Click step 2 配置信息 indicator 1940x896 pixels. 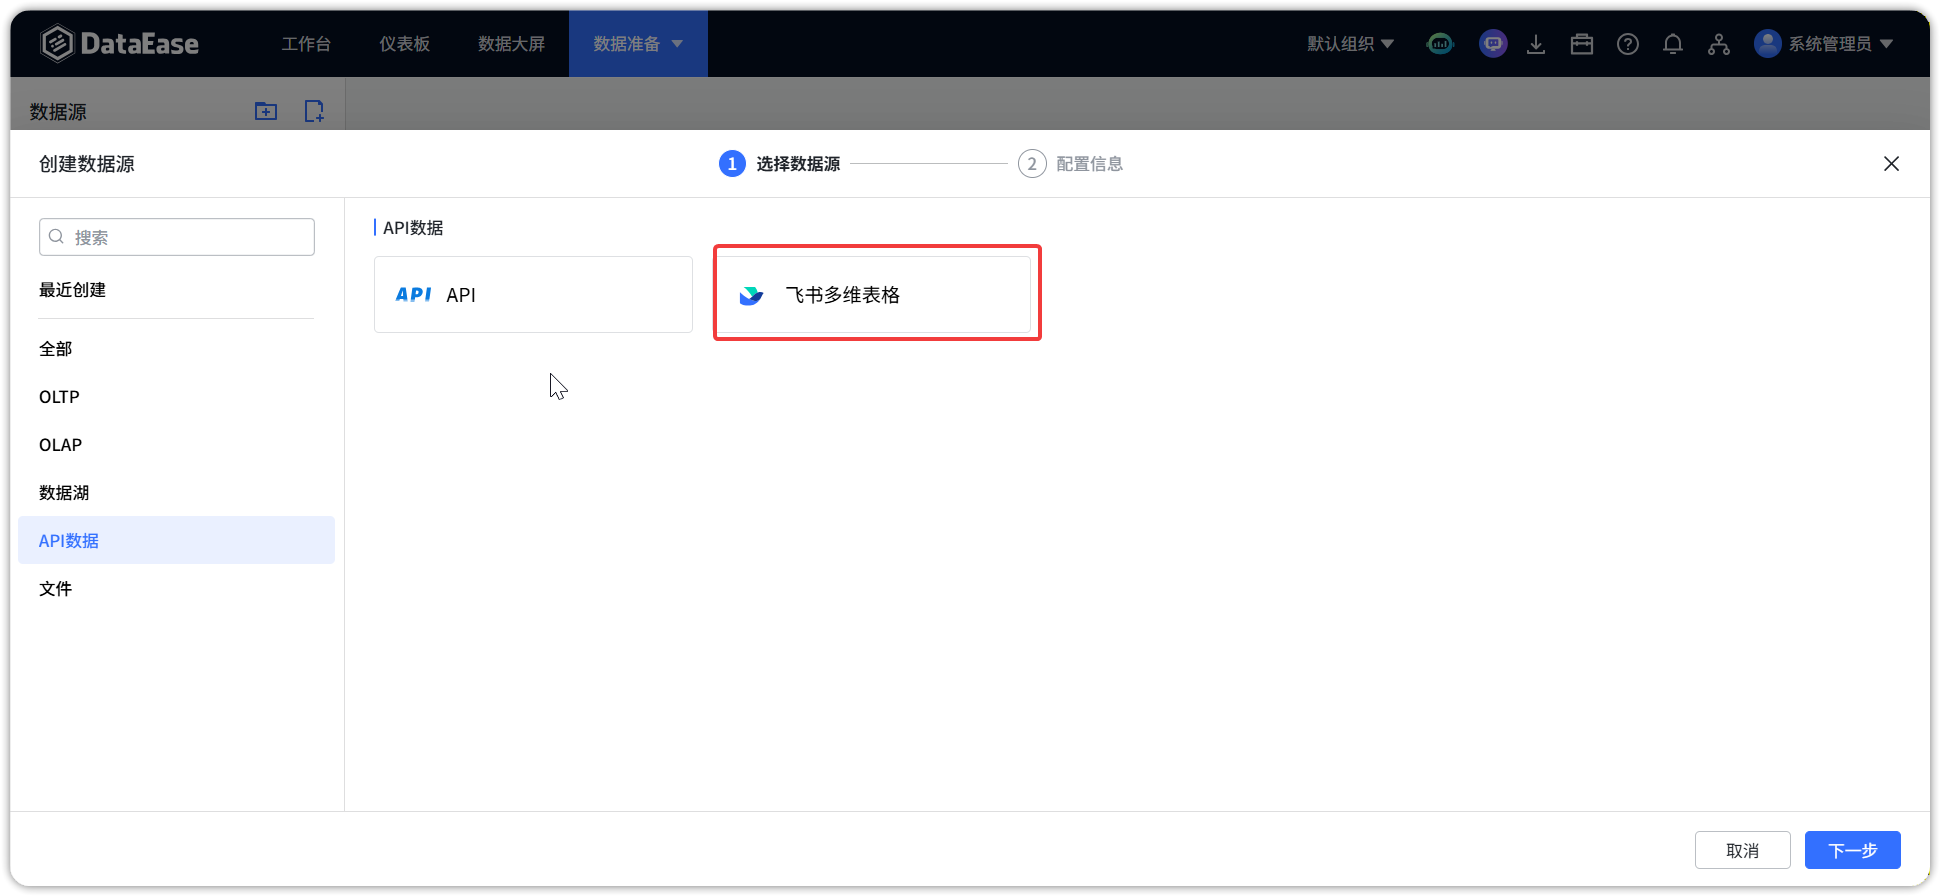[1071, 164]
